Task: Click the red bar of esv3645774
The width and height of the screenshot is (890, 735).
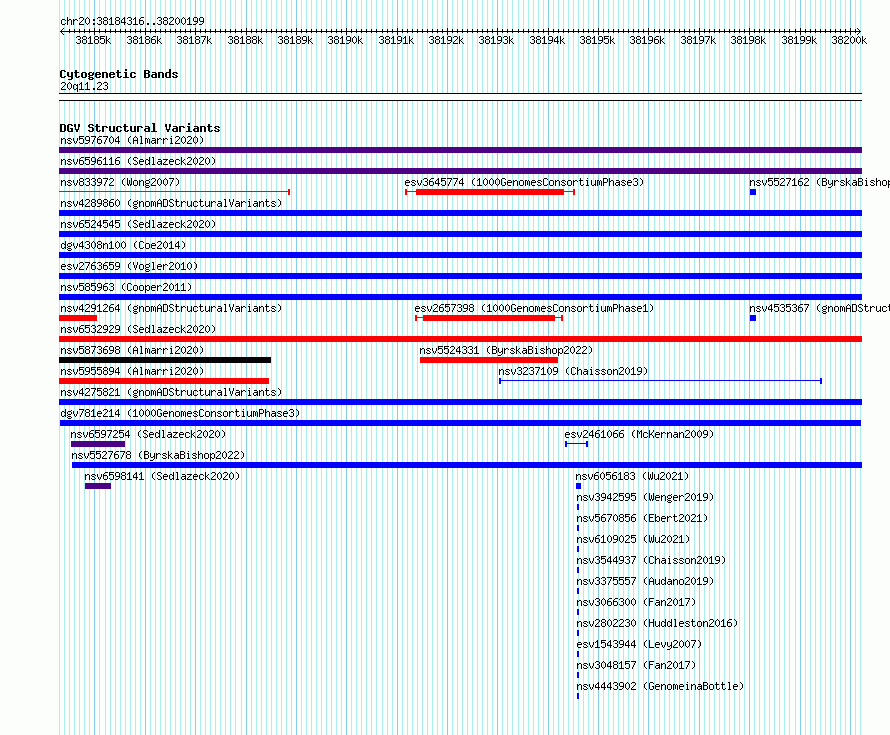Action: pos(490,192)
